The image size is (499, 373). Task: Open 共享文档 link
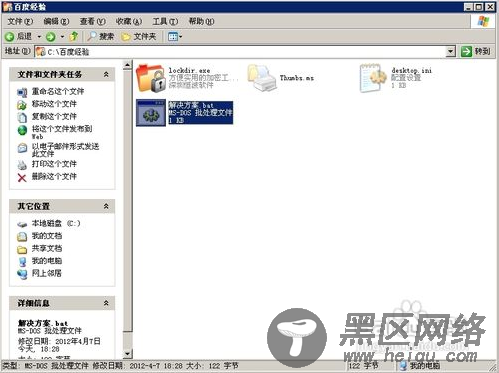(x=47, y=248)
